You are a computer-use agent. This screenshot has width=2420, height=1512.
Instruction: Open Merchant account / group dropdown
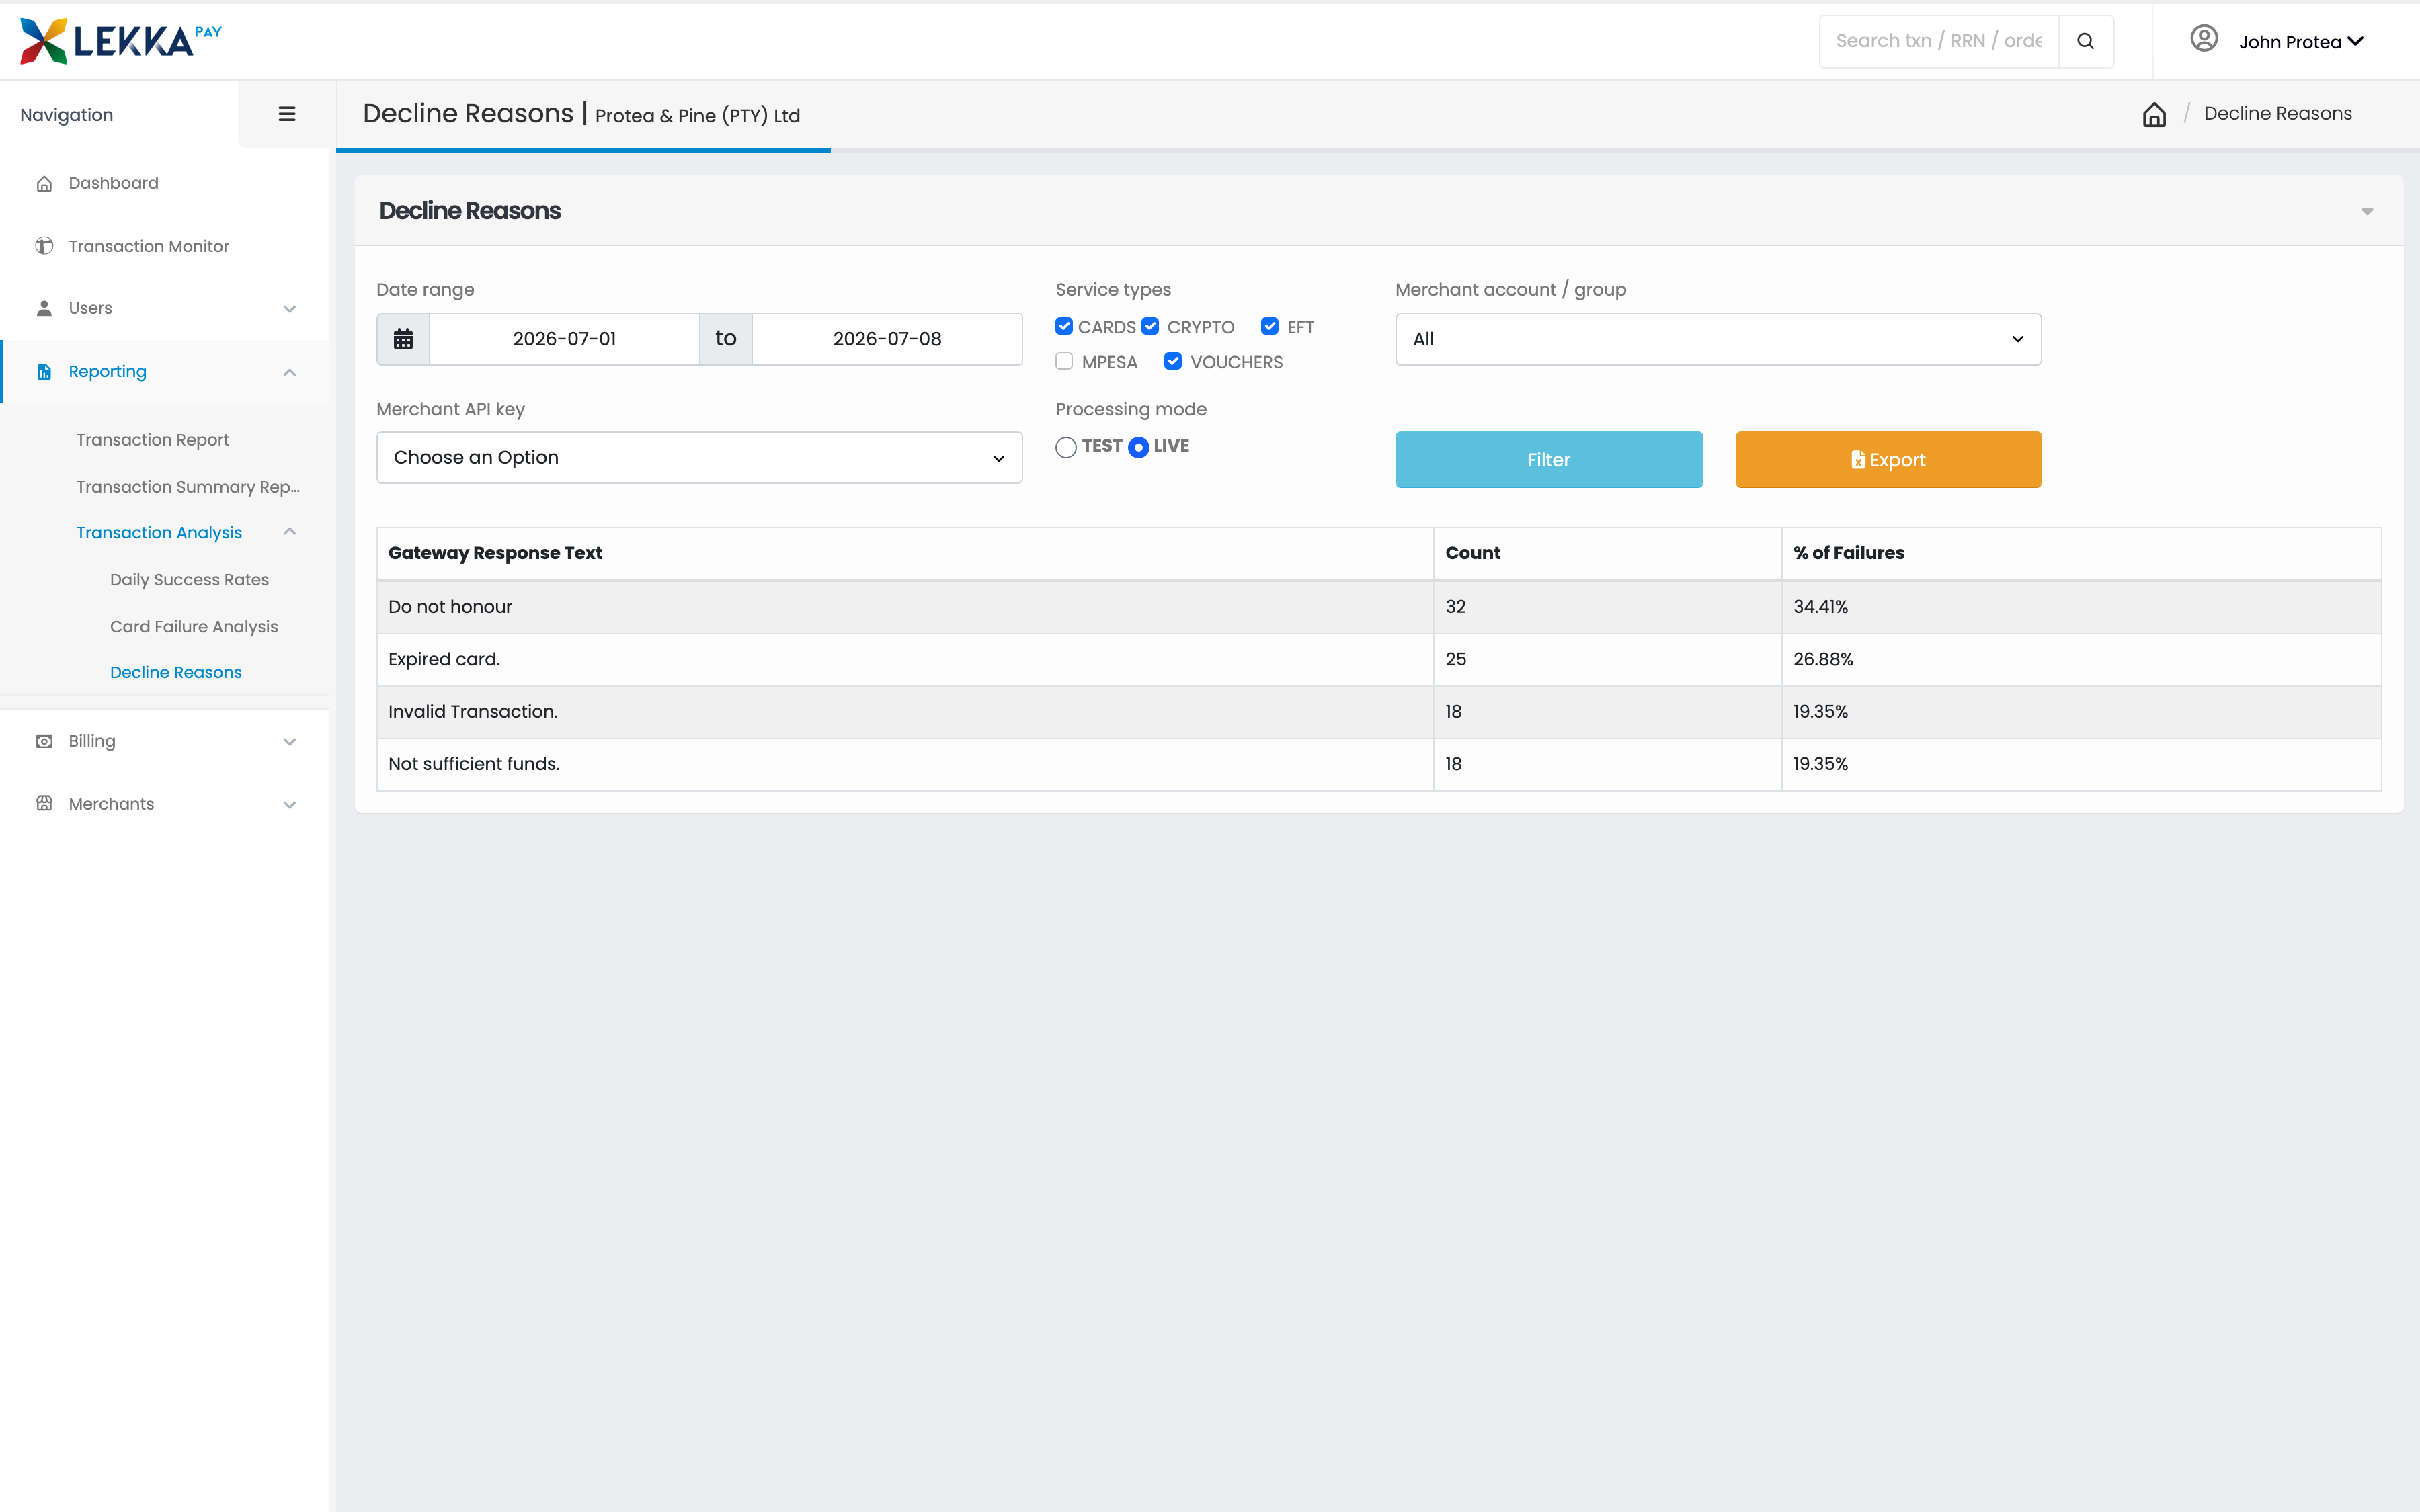pos(1718,339)
